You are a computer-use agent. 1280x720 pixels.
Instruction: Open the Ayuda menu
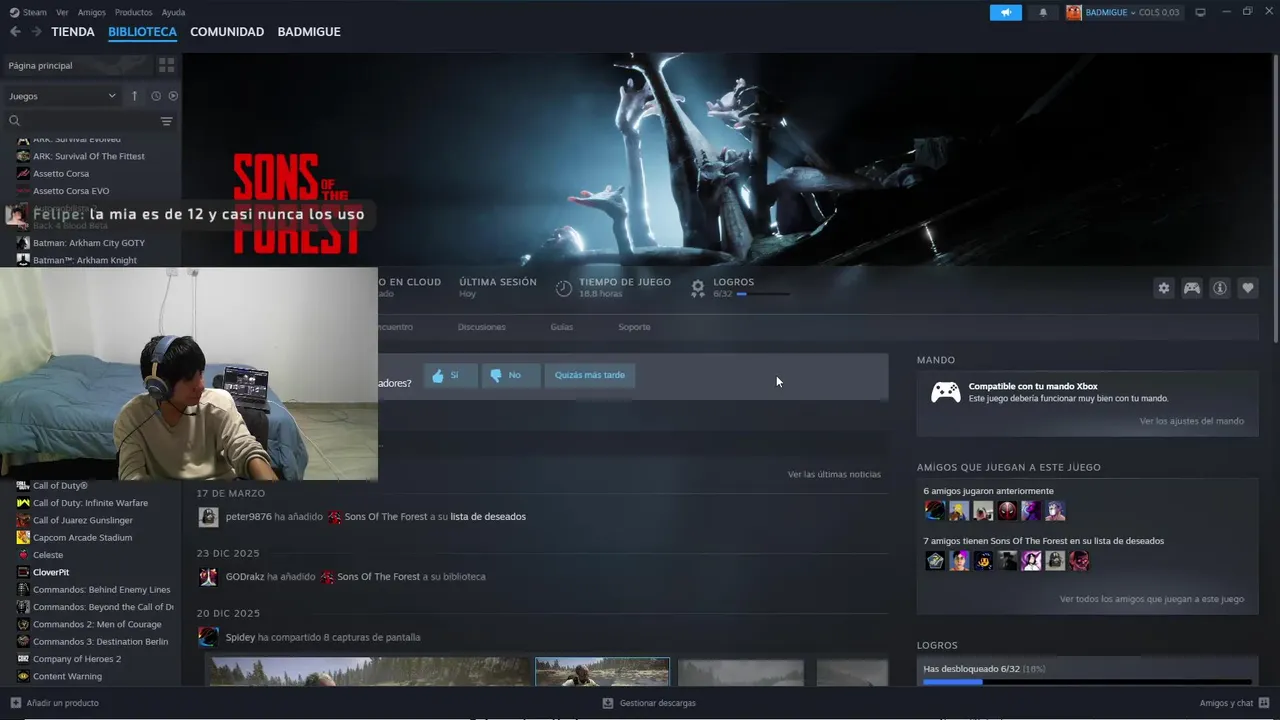[x=173, y=12]
